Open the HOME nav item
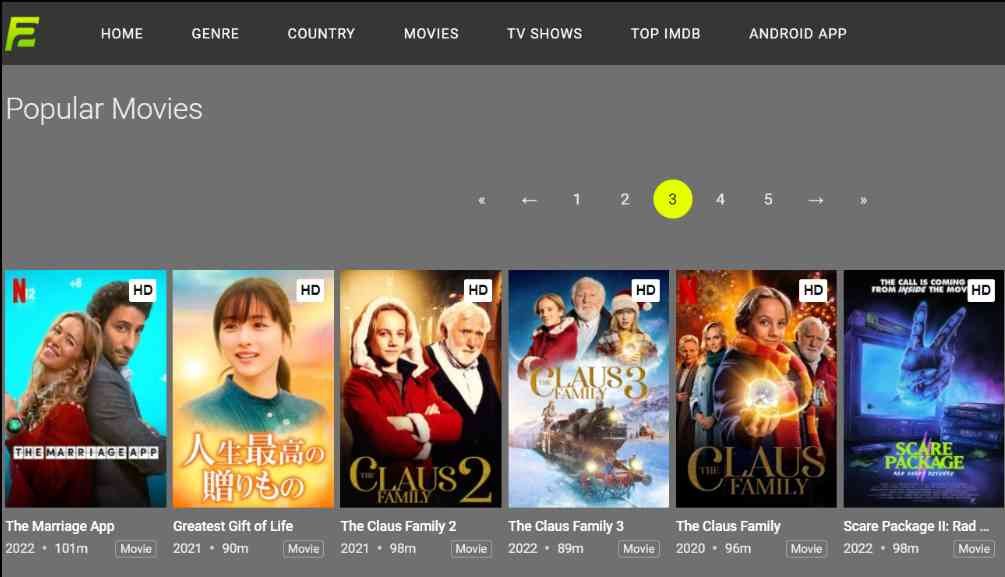 (122, 33)
